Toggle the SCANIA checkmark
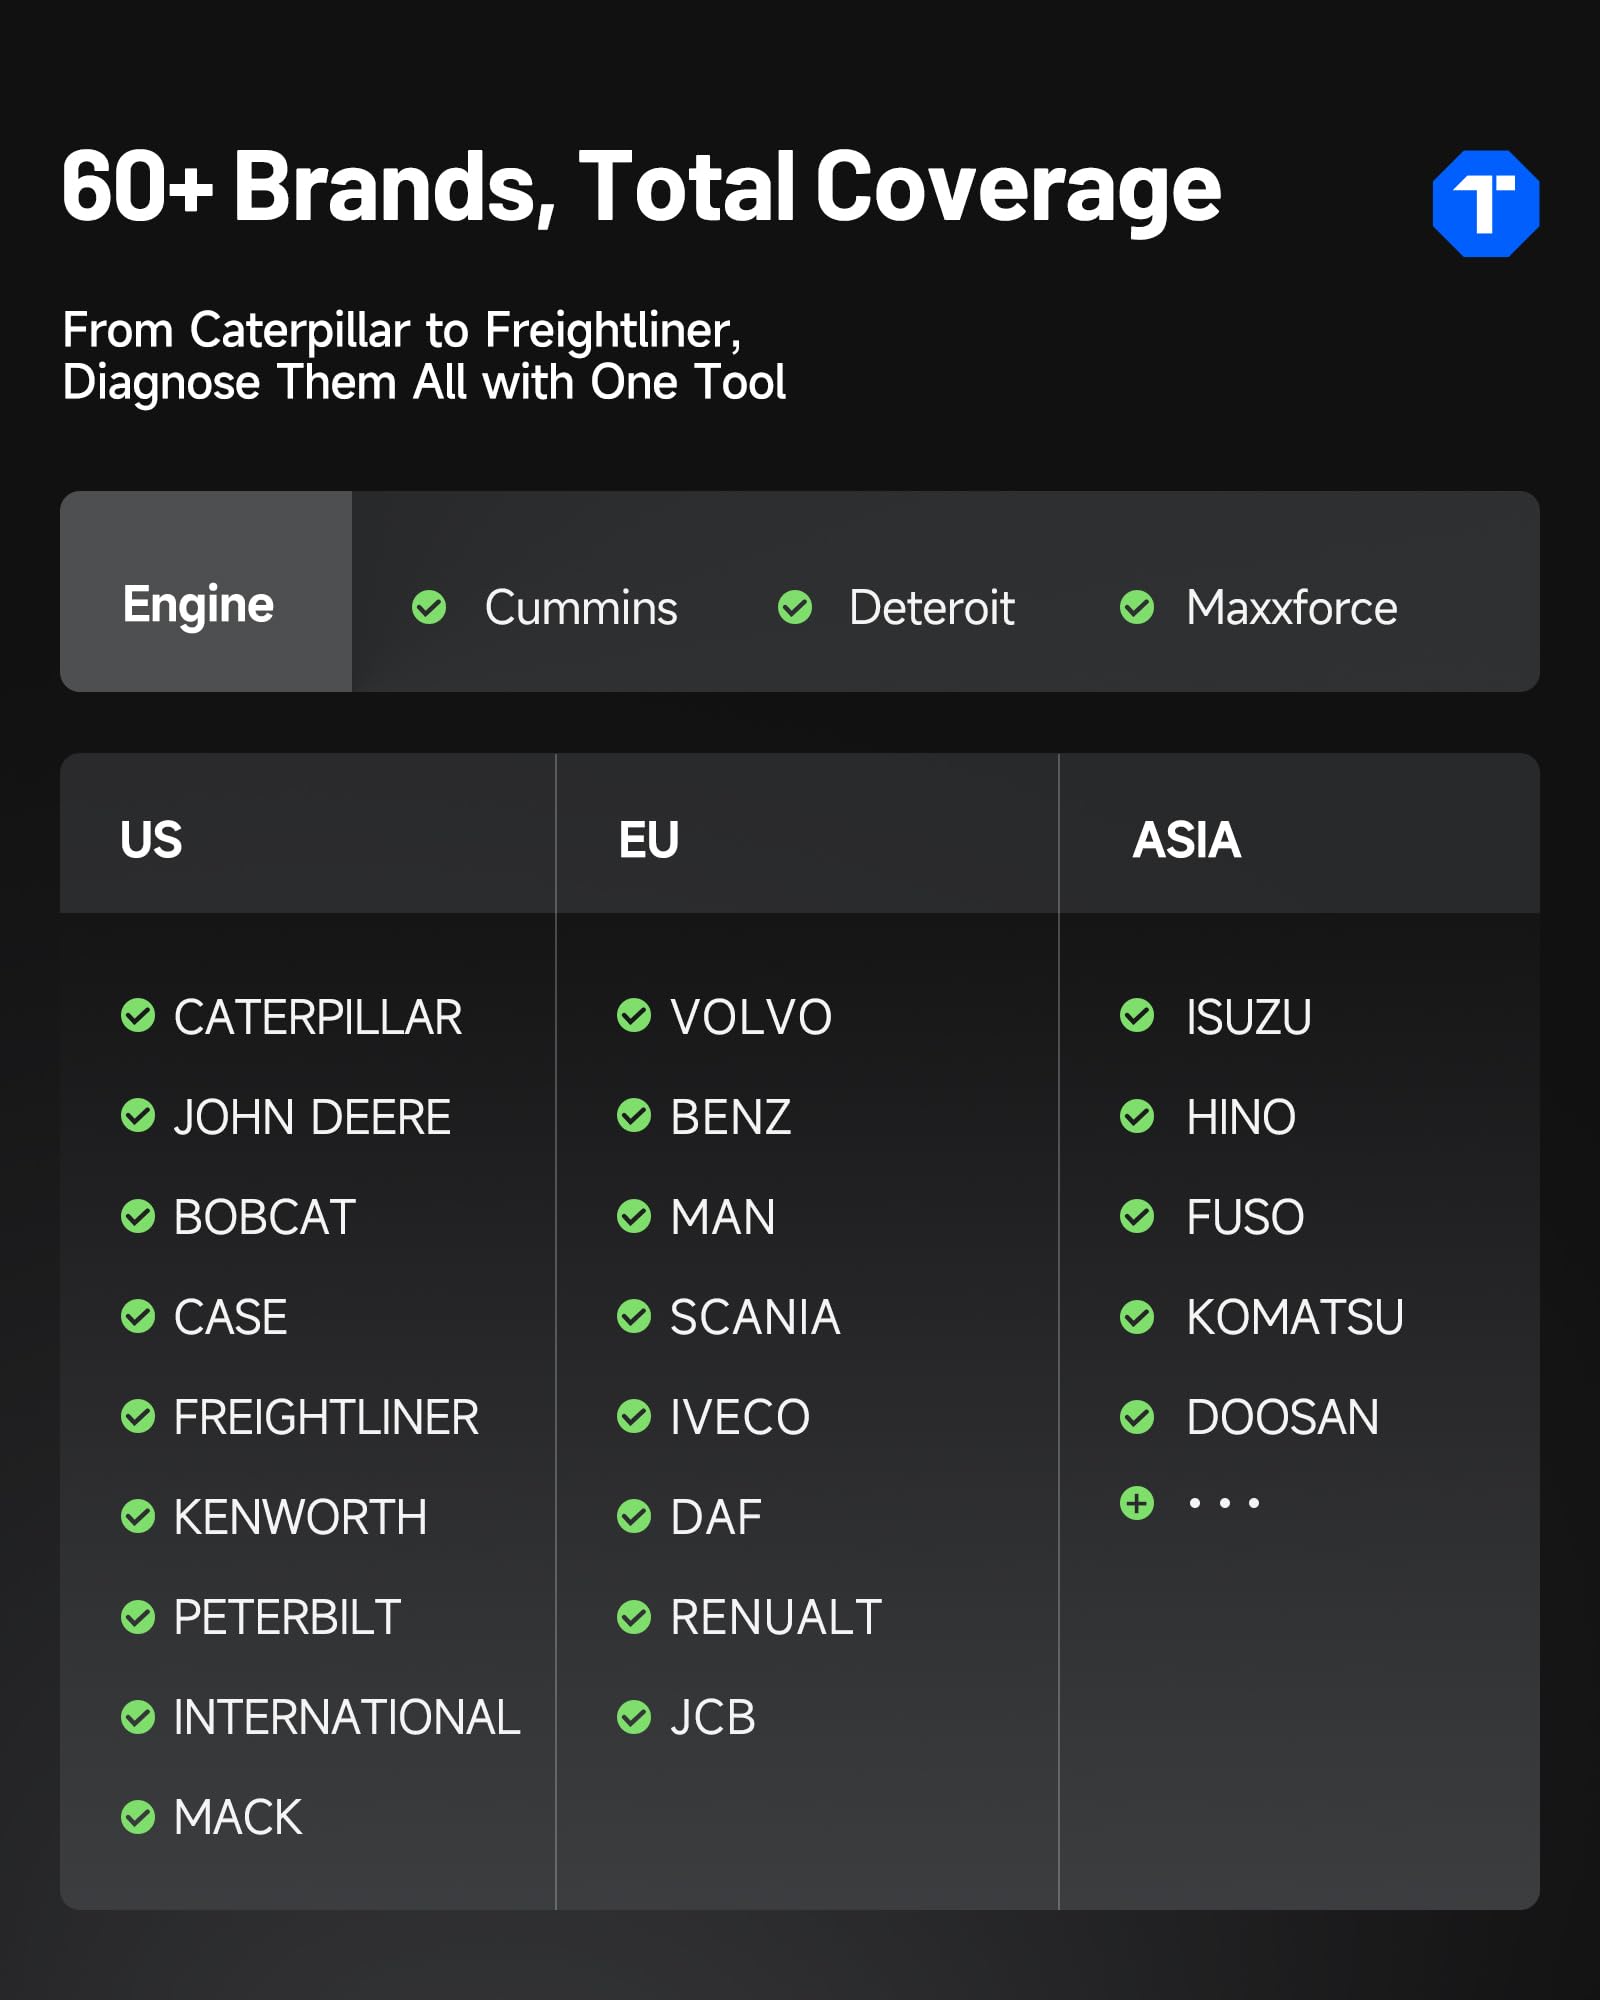The width and height of the screenshot is (1600, 2000). tap(634, 1317)
